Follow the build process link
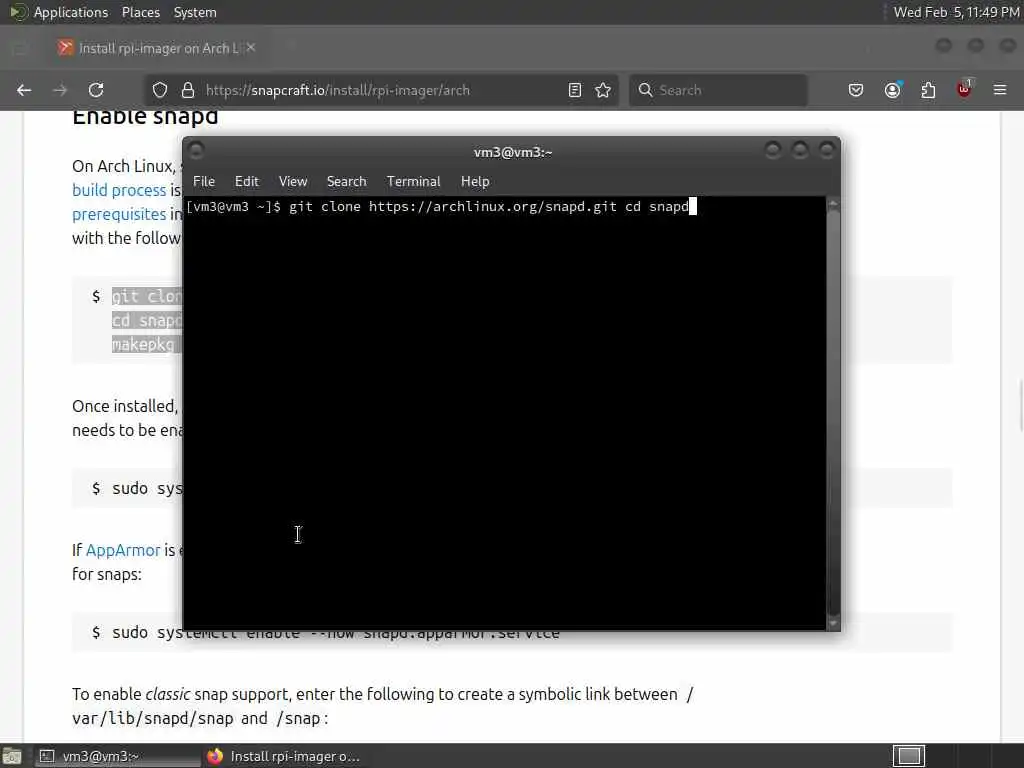1024x768 pixels. pyautogui.click(x=119, y=190)
